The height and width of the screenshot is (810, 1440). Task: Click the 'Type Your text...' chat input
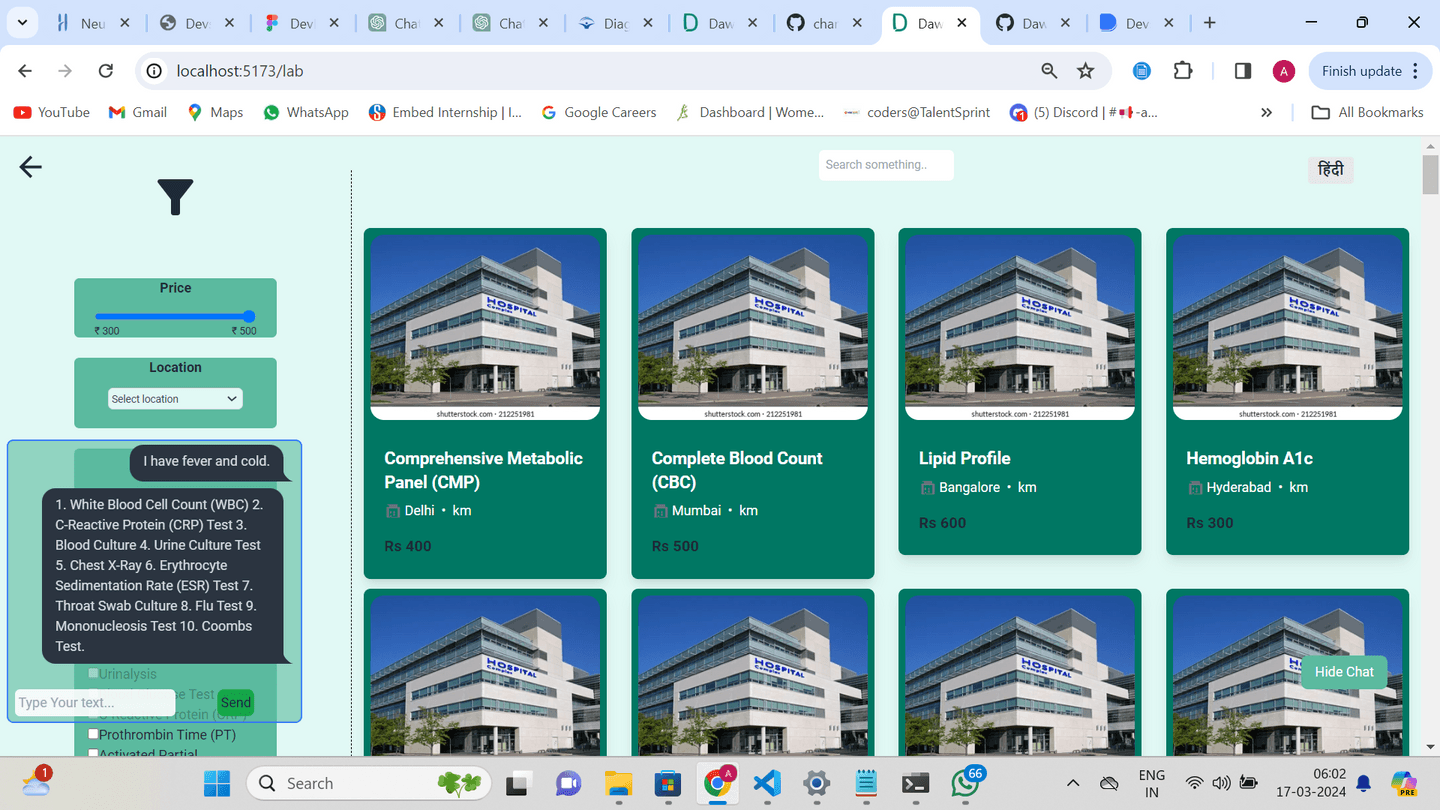[95, 703]
